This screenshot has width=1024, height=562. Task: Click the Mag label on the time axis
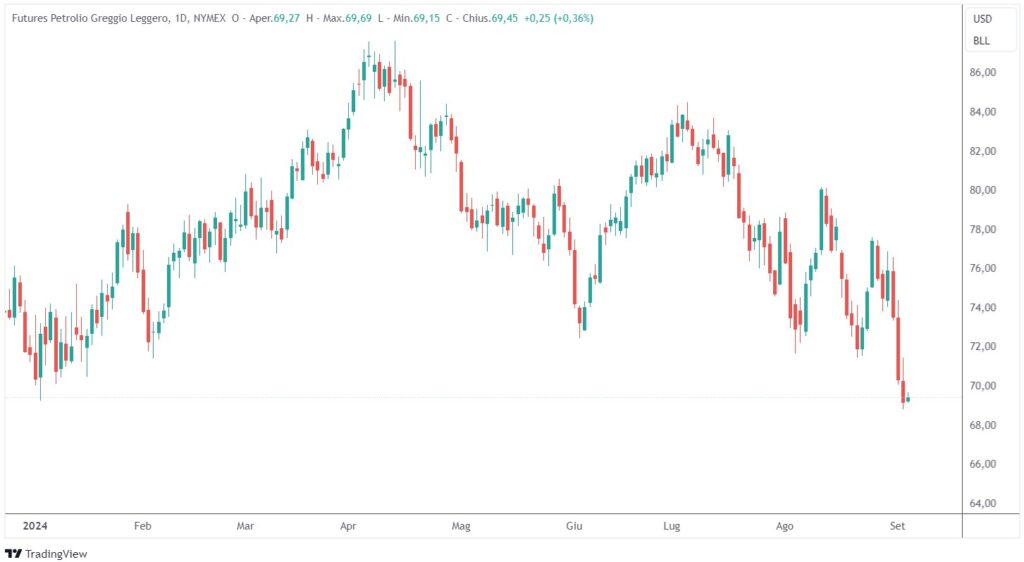point(460,524)
